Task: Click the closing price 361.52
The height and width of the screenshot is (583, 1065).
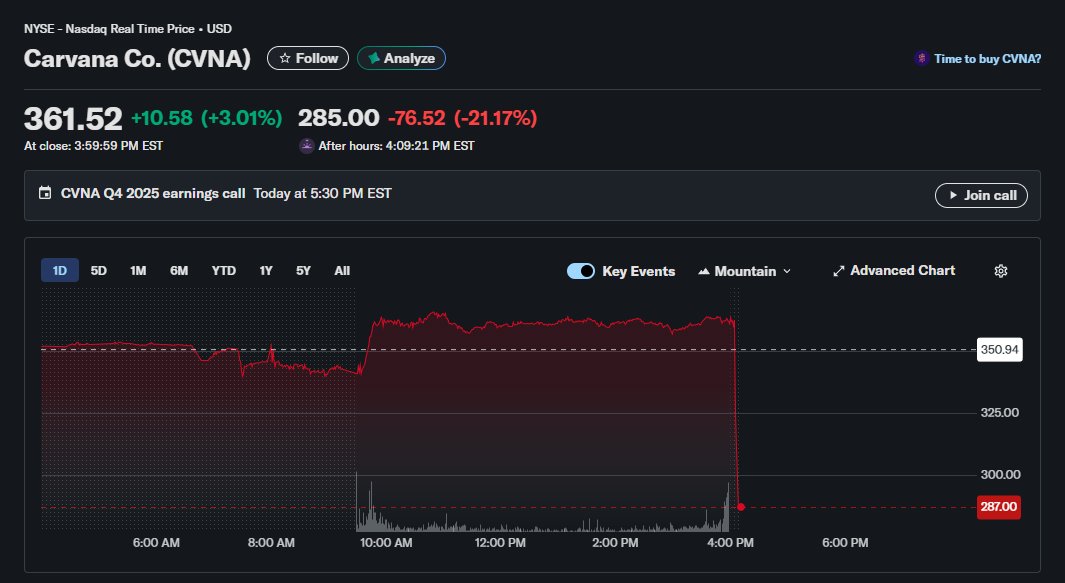Action: [x=73, y=119]
